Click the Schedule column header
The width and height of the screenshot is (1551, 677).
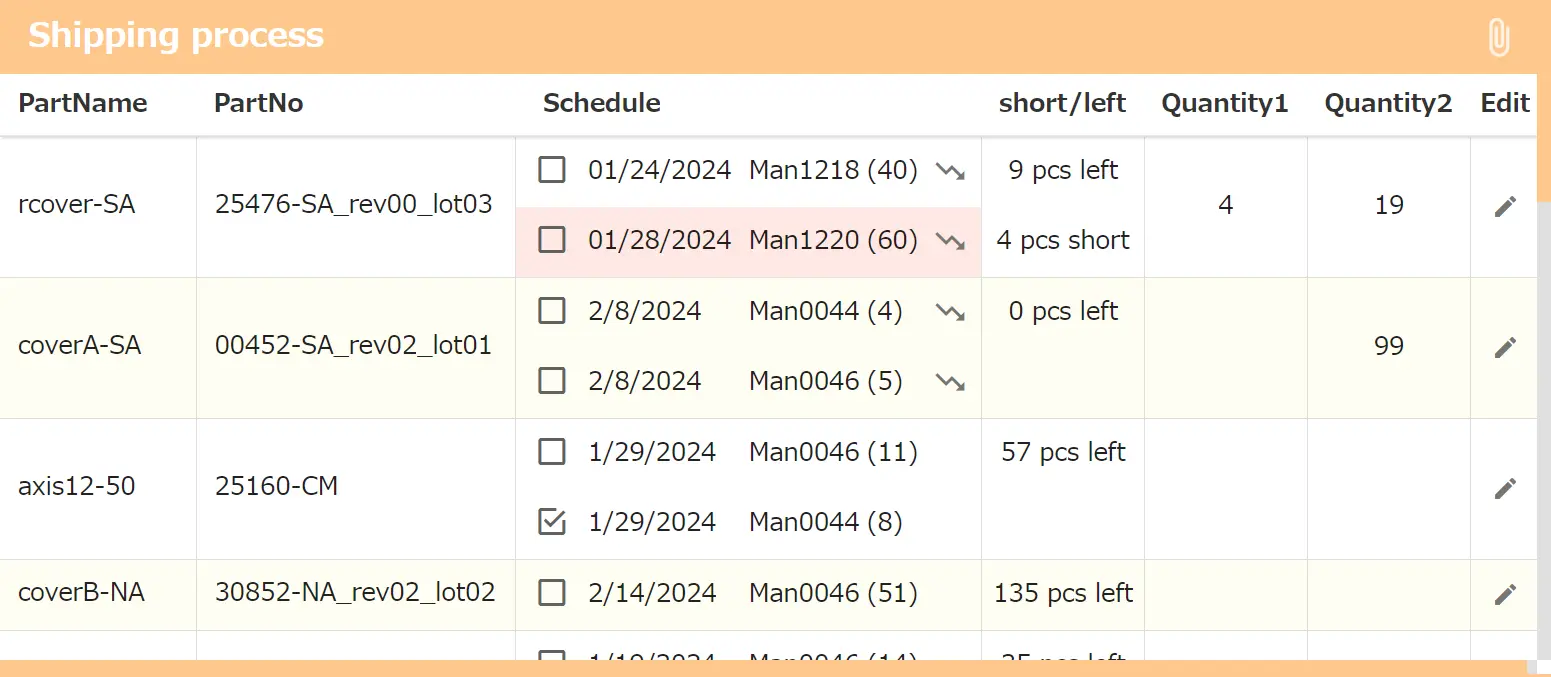[x=601, y=103]
